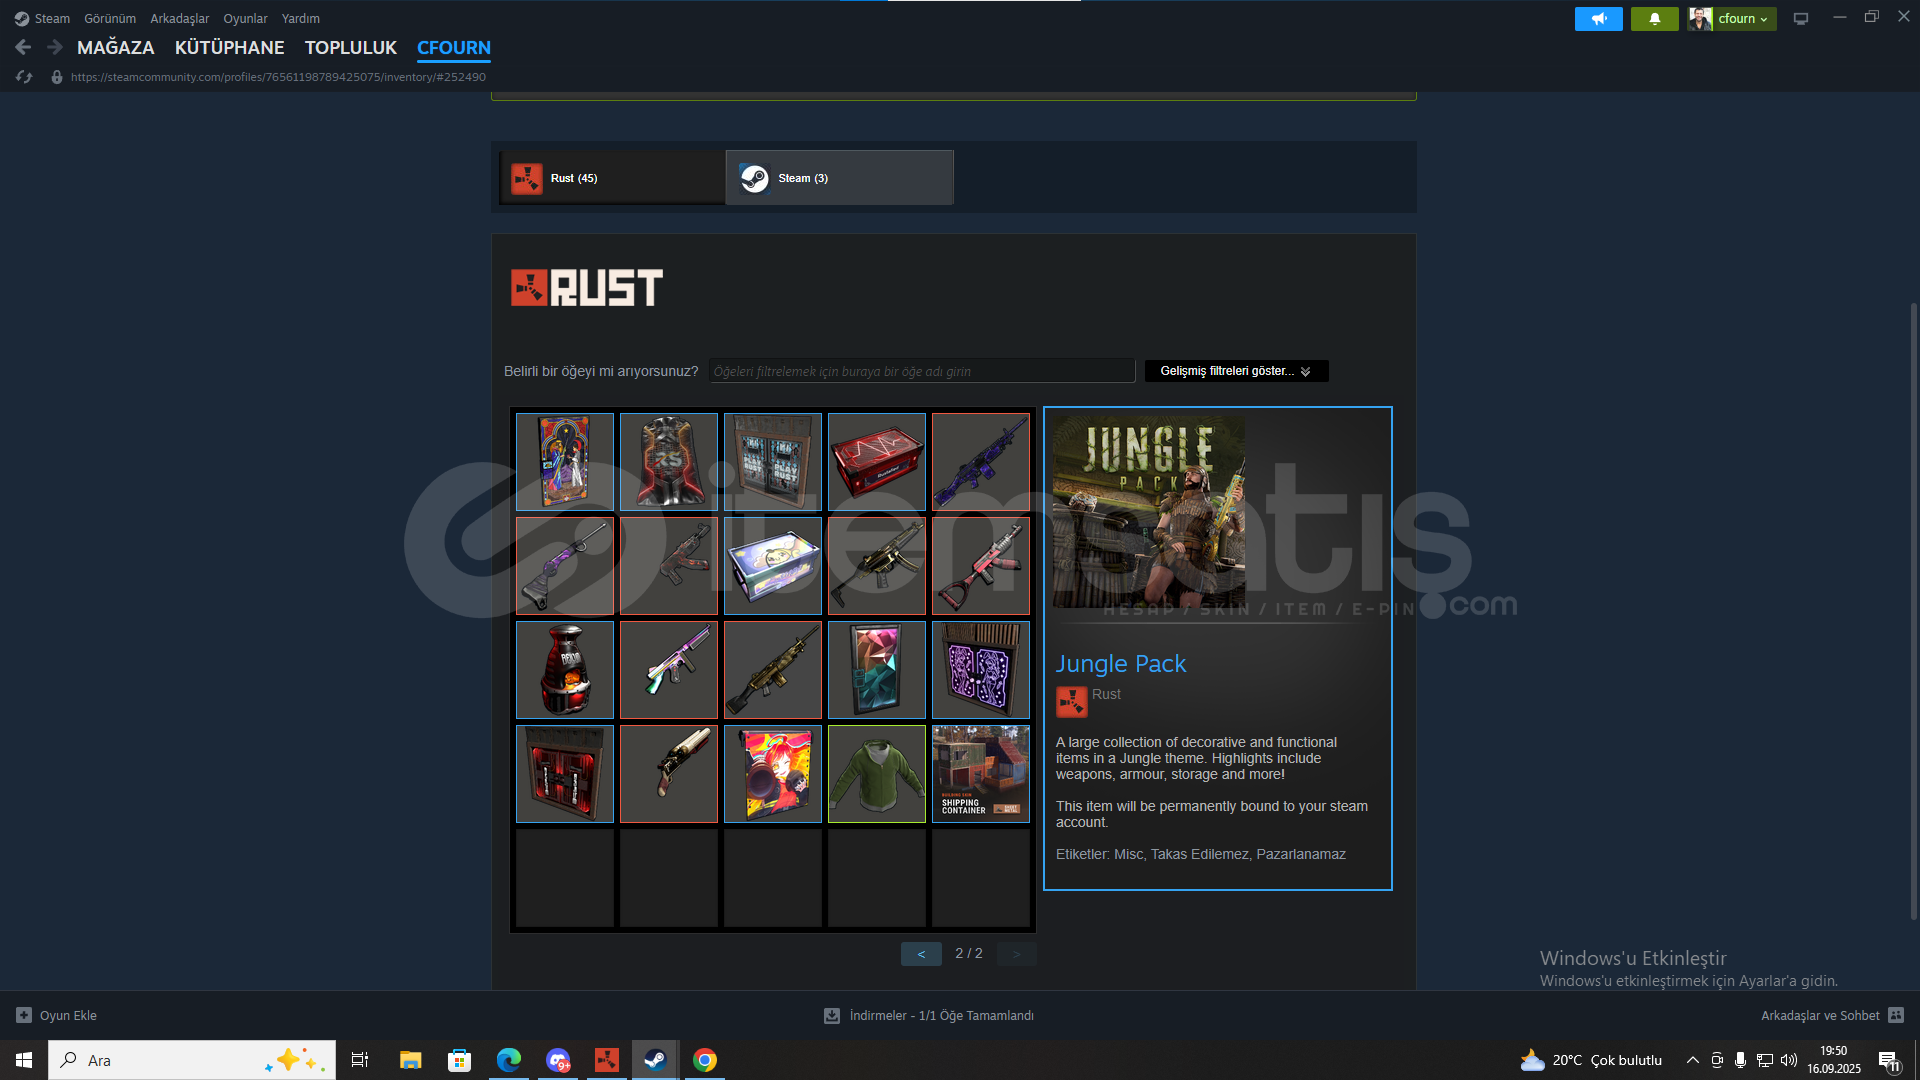Expand Gelişmiş filtreleri göster advanced filters
This screenshot has width=1920, height=1080.
pyautogui.click(x=1236, y=371)
